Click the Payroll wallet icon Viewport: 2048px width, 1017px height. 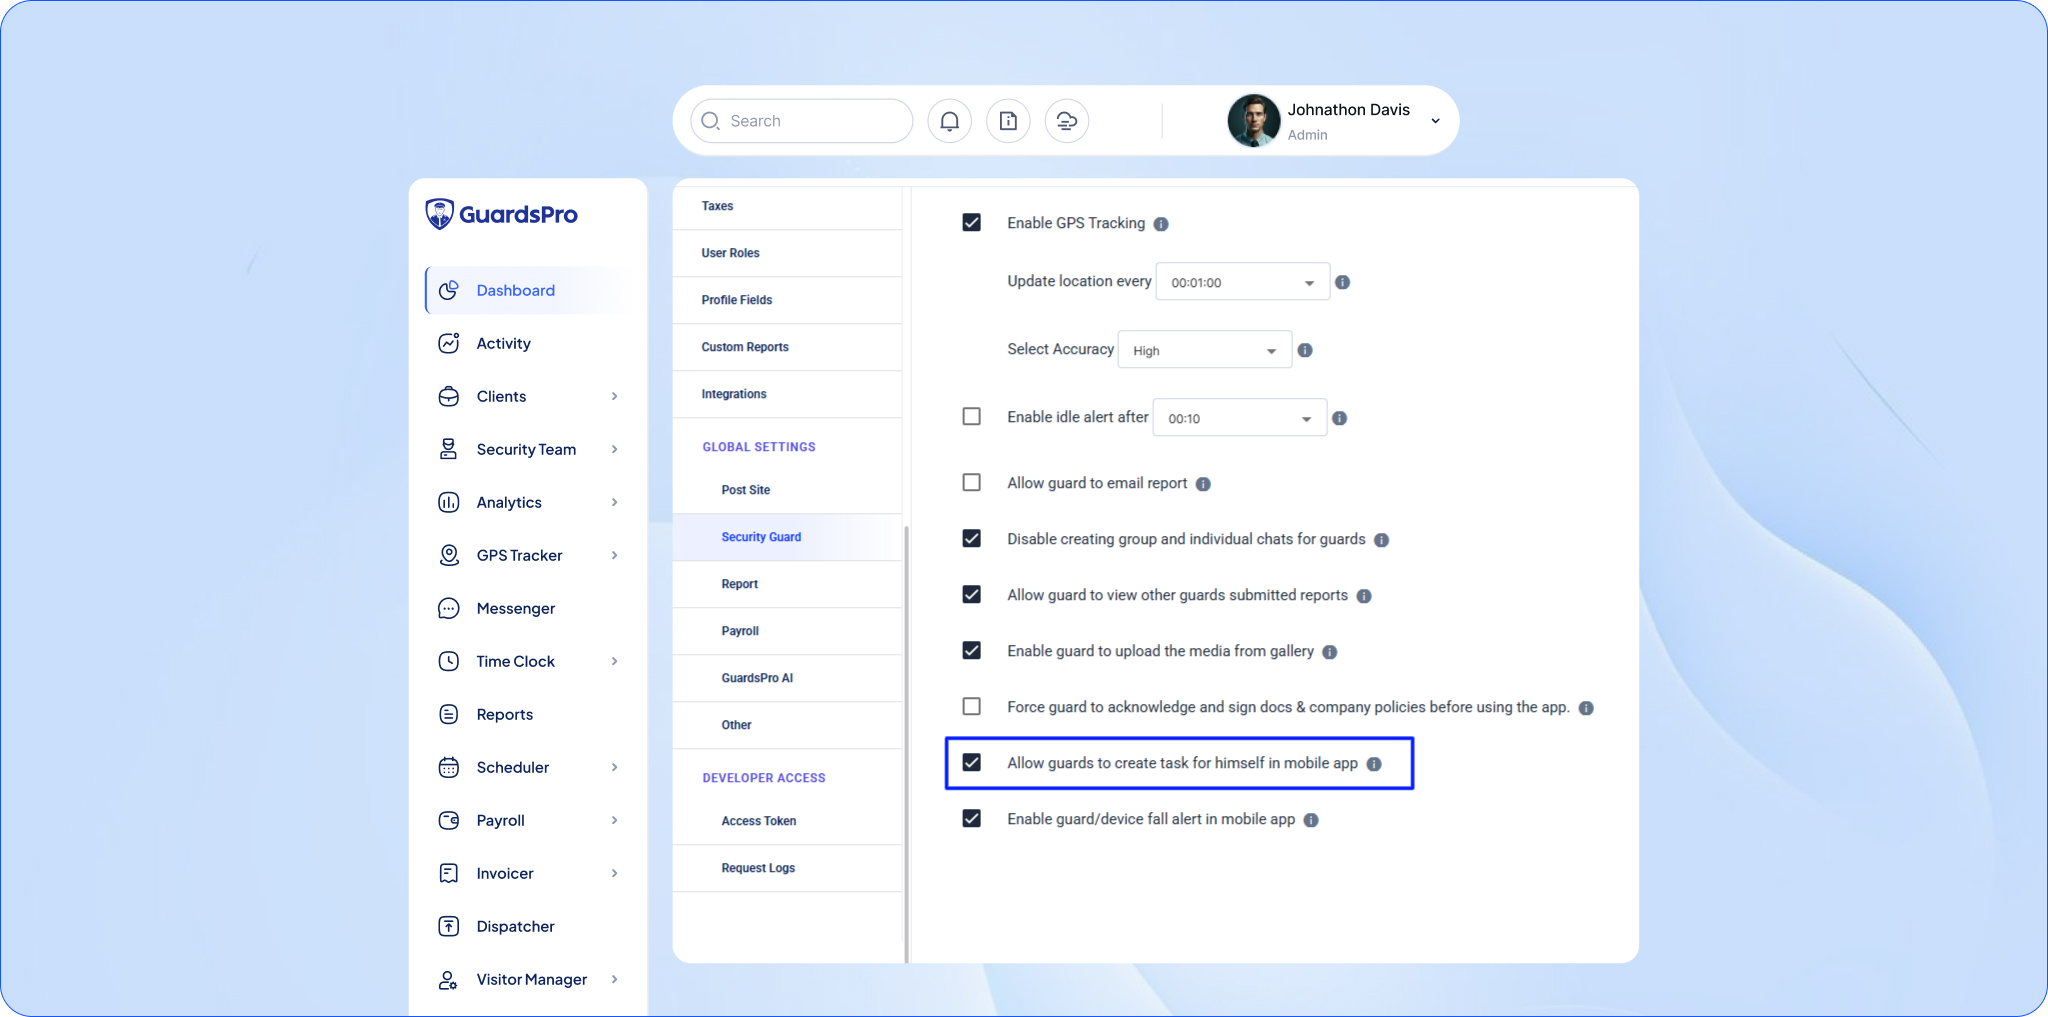pyautogui.click(x=449, y=820)
